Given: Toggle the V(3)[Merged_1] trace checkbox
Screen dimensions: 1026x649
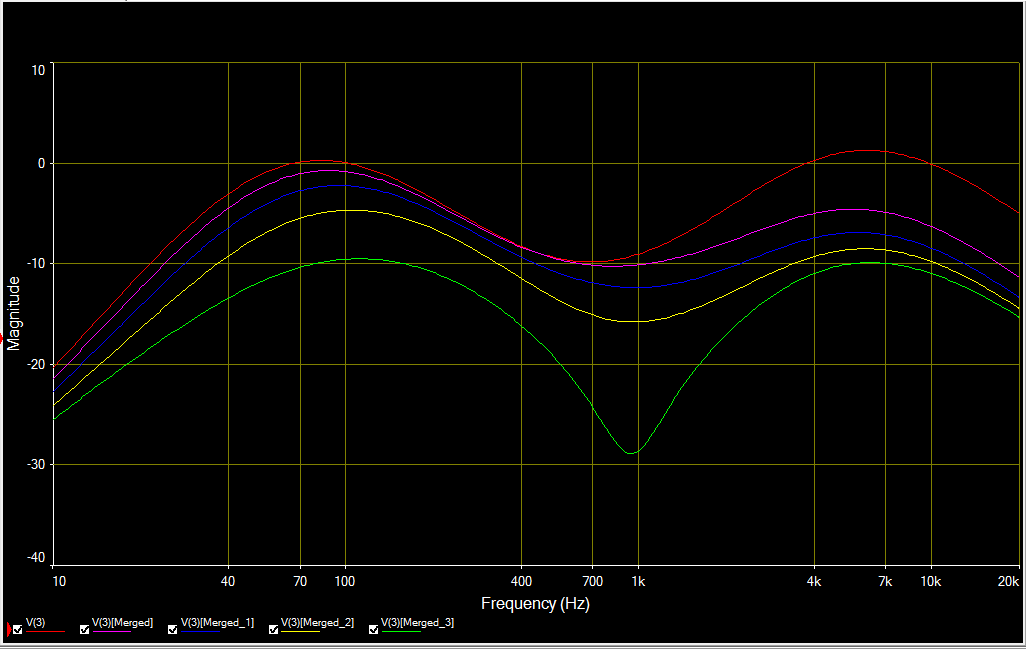Looking at the screenshot, I should [173, 629].
